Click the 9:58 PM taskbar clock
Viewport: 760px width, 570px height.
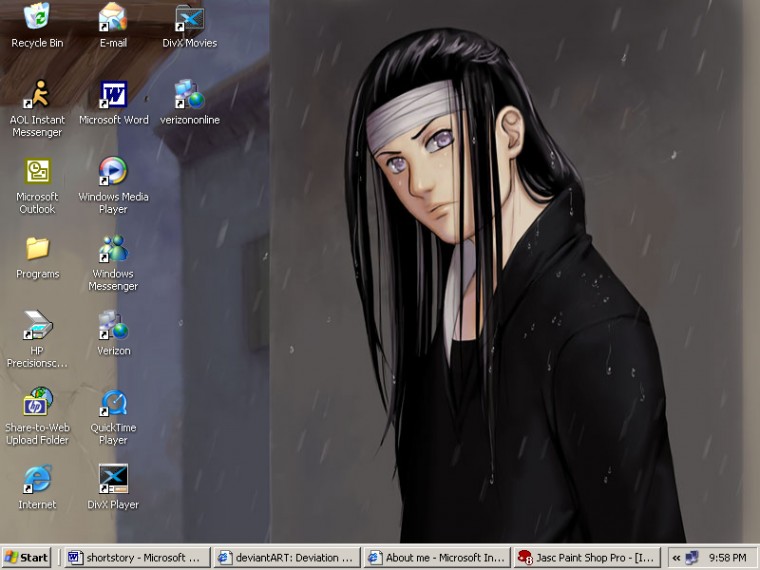(728, 558)
